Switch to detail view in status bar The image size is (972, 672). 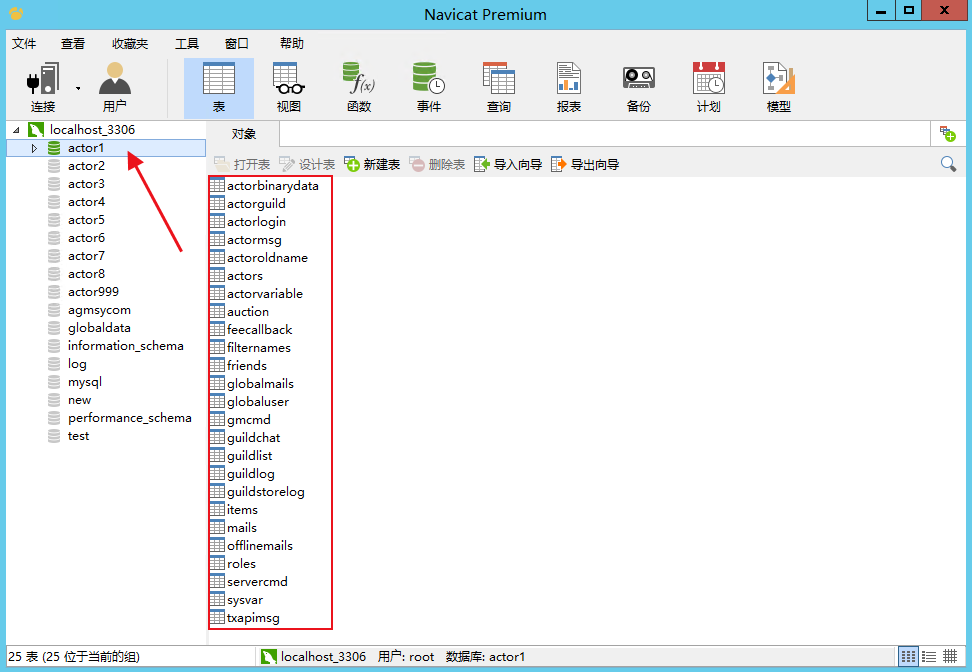[x=929, y=657]
